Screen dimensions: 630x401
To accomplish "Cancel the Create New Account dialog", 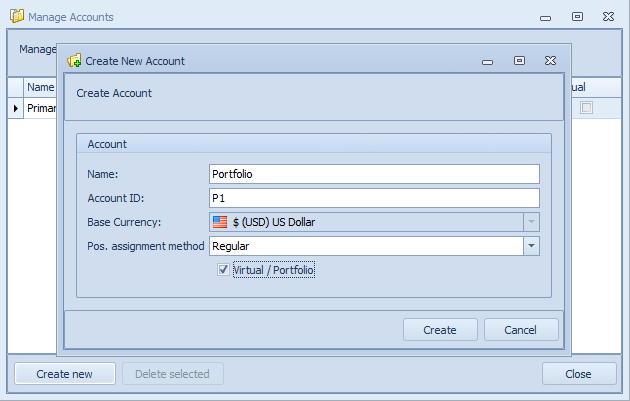I will (521, 330).
